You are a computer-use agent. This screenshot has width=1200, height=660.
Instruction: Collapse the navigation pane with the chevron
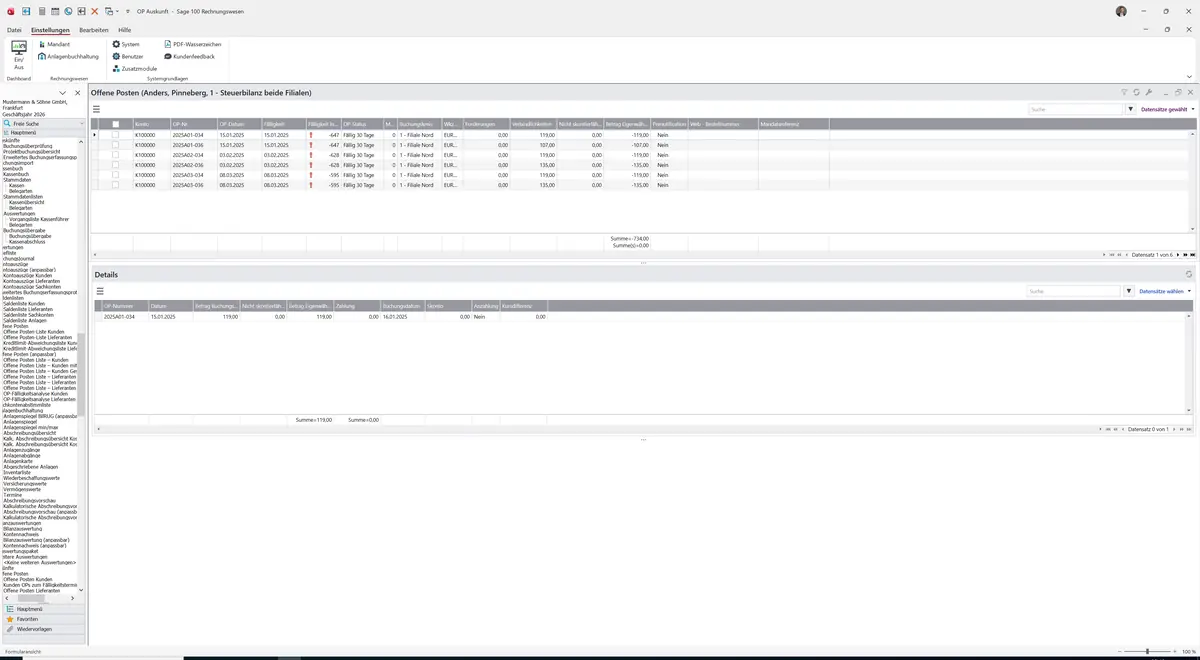click(x=62, y=93)
